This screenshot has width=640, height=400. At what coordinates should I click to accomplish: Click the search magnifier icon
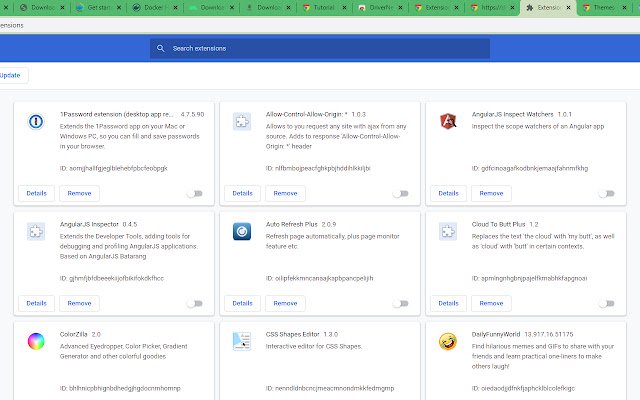[x=160, y=48]
